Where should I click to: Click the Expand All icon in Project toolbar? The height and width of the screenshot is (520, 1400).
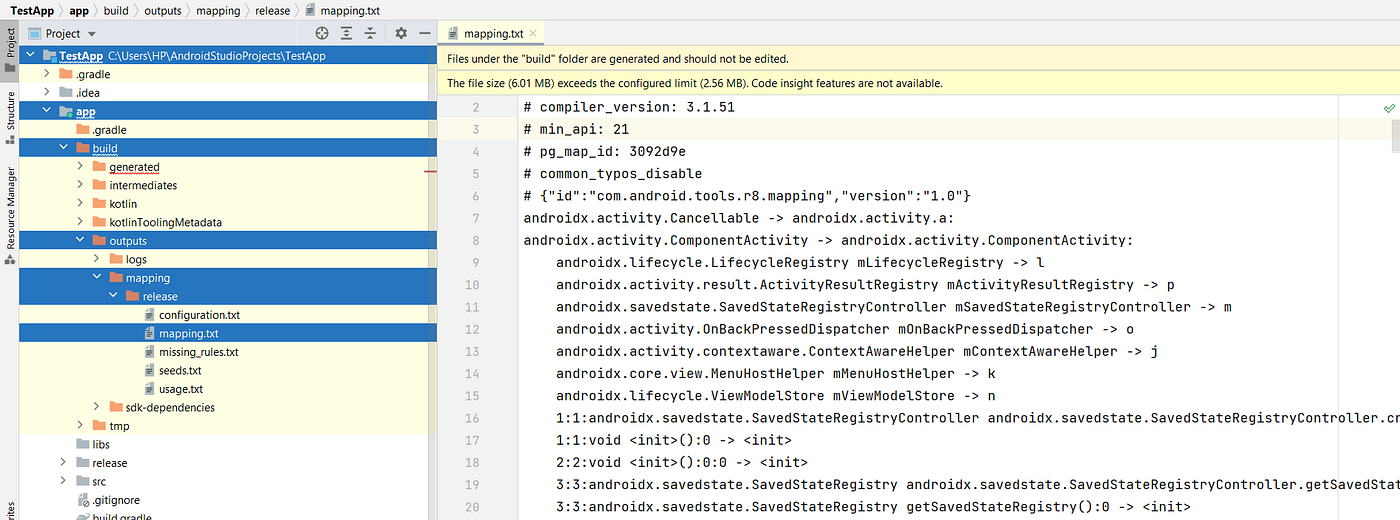click(x=346, y=33)
